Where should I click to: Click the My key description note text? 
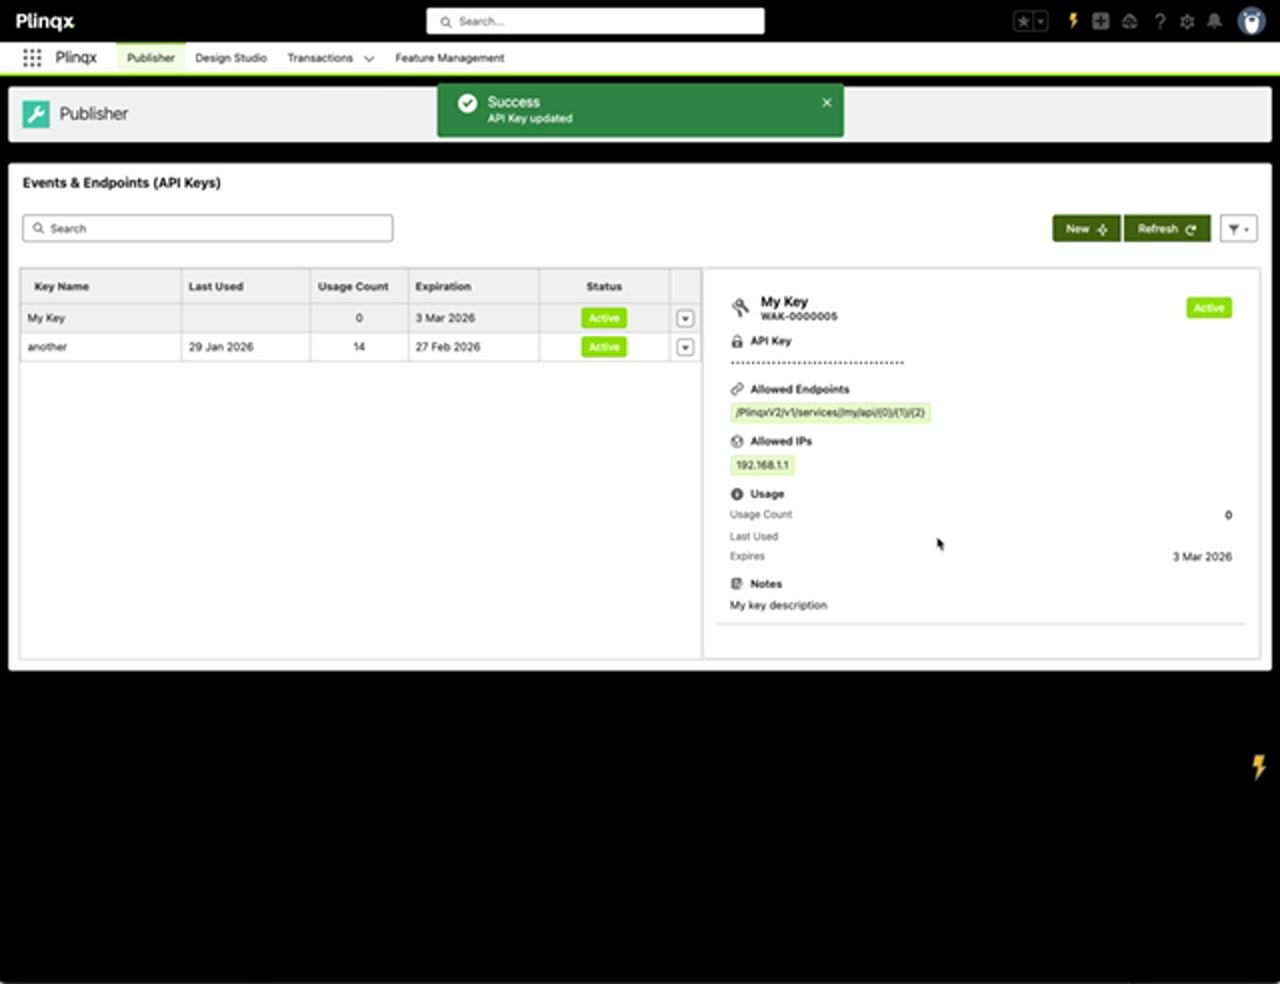(x=778, y=605)
